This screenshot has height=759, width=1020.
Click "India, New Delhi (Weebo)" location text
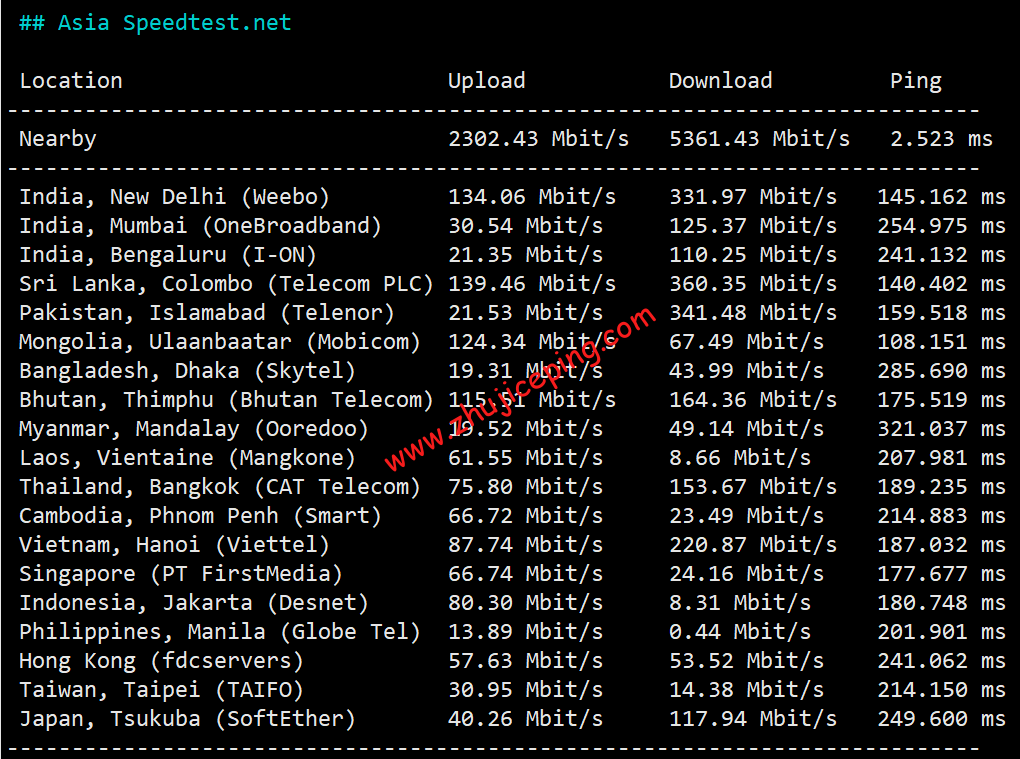(x=174, y=196)
